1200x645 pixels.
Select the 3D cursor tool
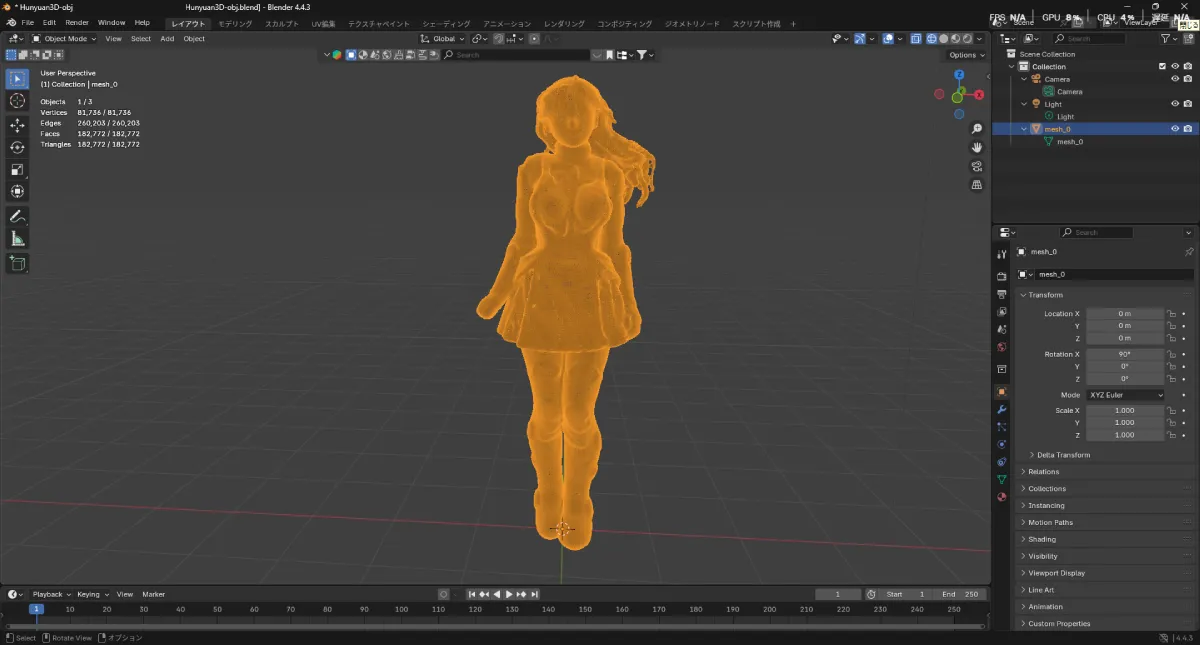[x=17, y=99]
